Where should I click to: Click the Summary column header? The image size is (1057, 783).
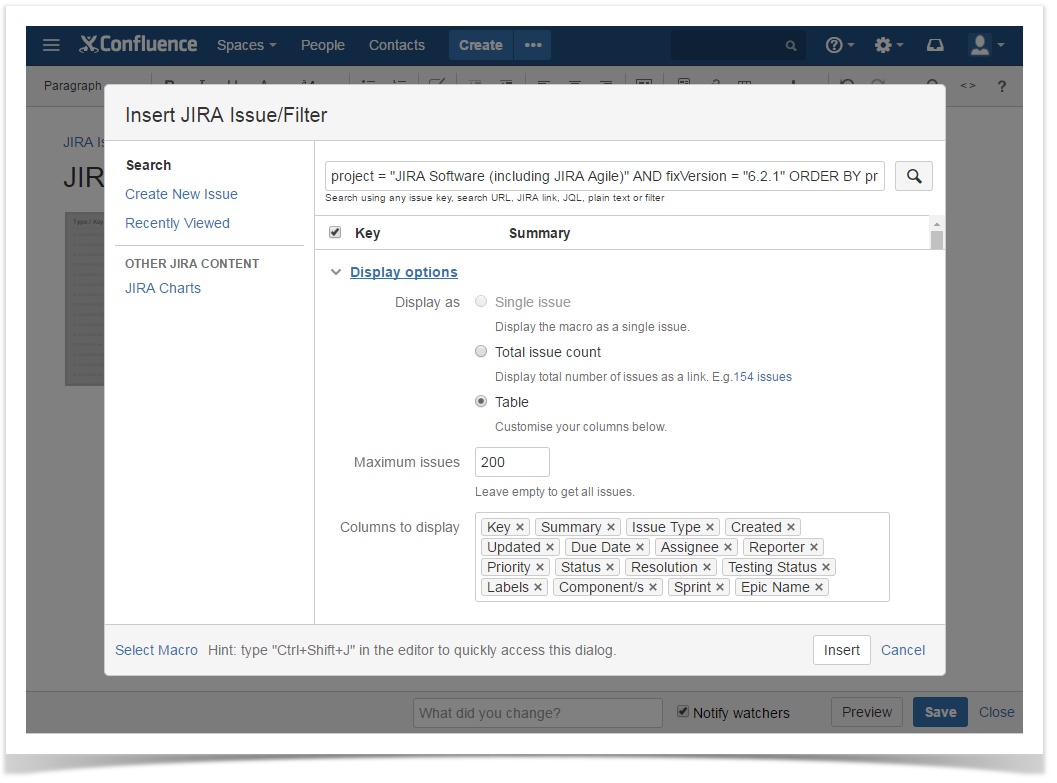pyautogui.click(x=539, y=233)
